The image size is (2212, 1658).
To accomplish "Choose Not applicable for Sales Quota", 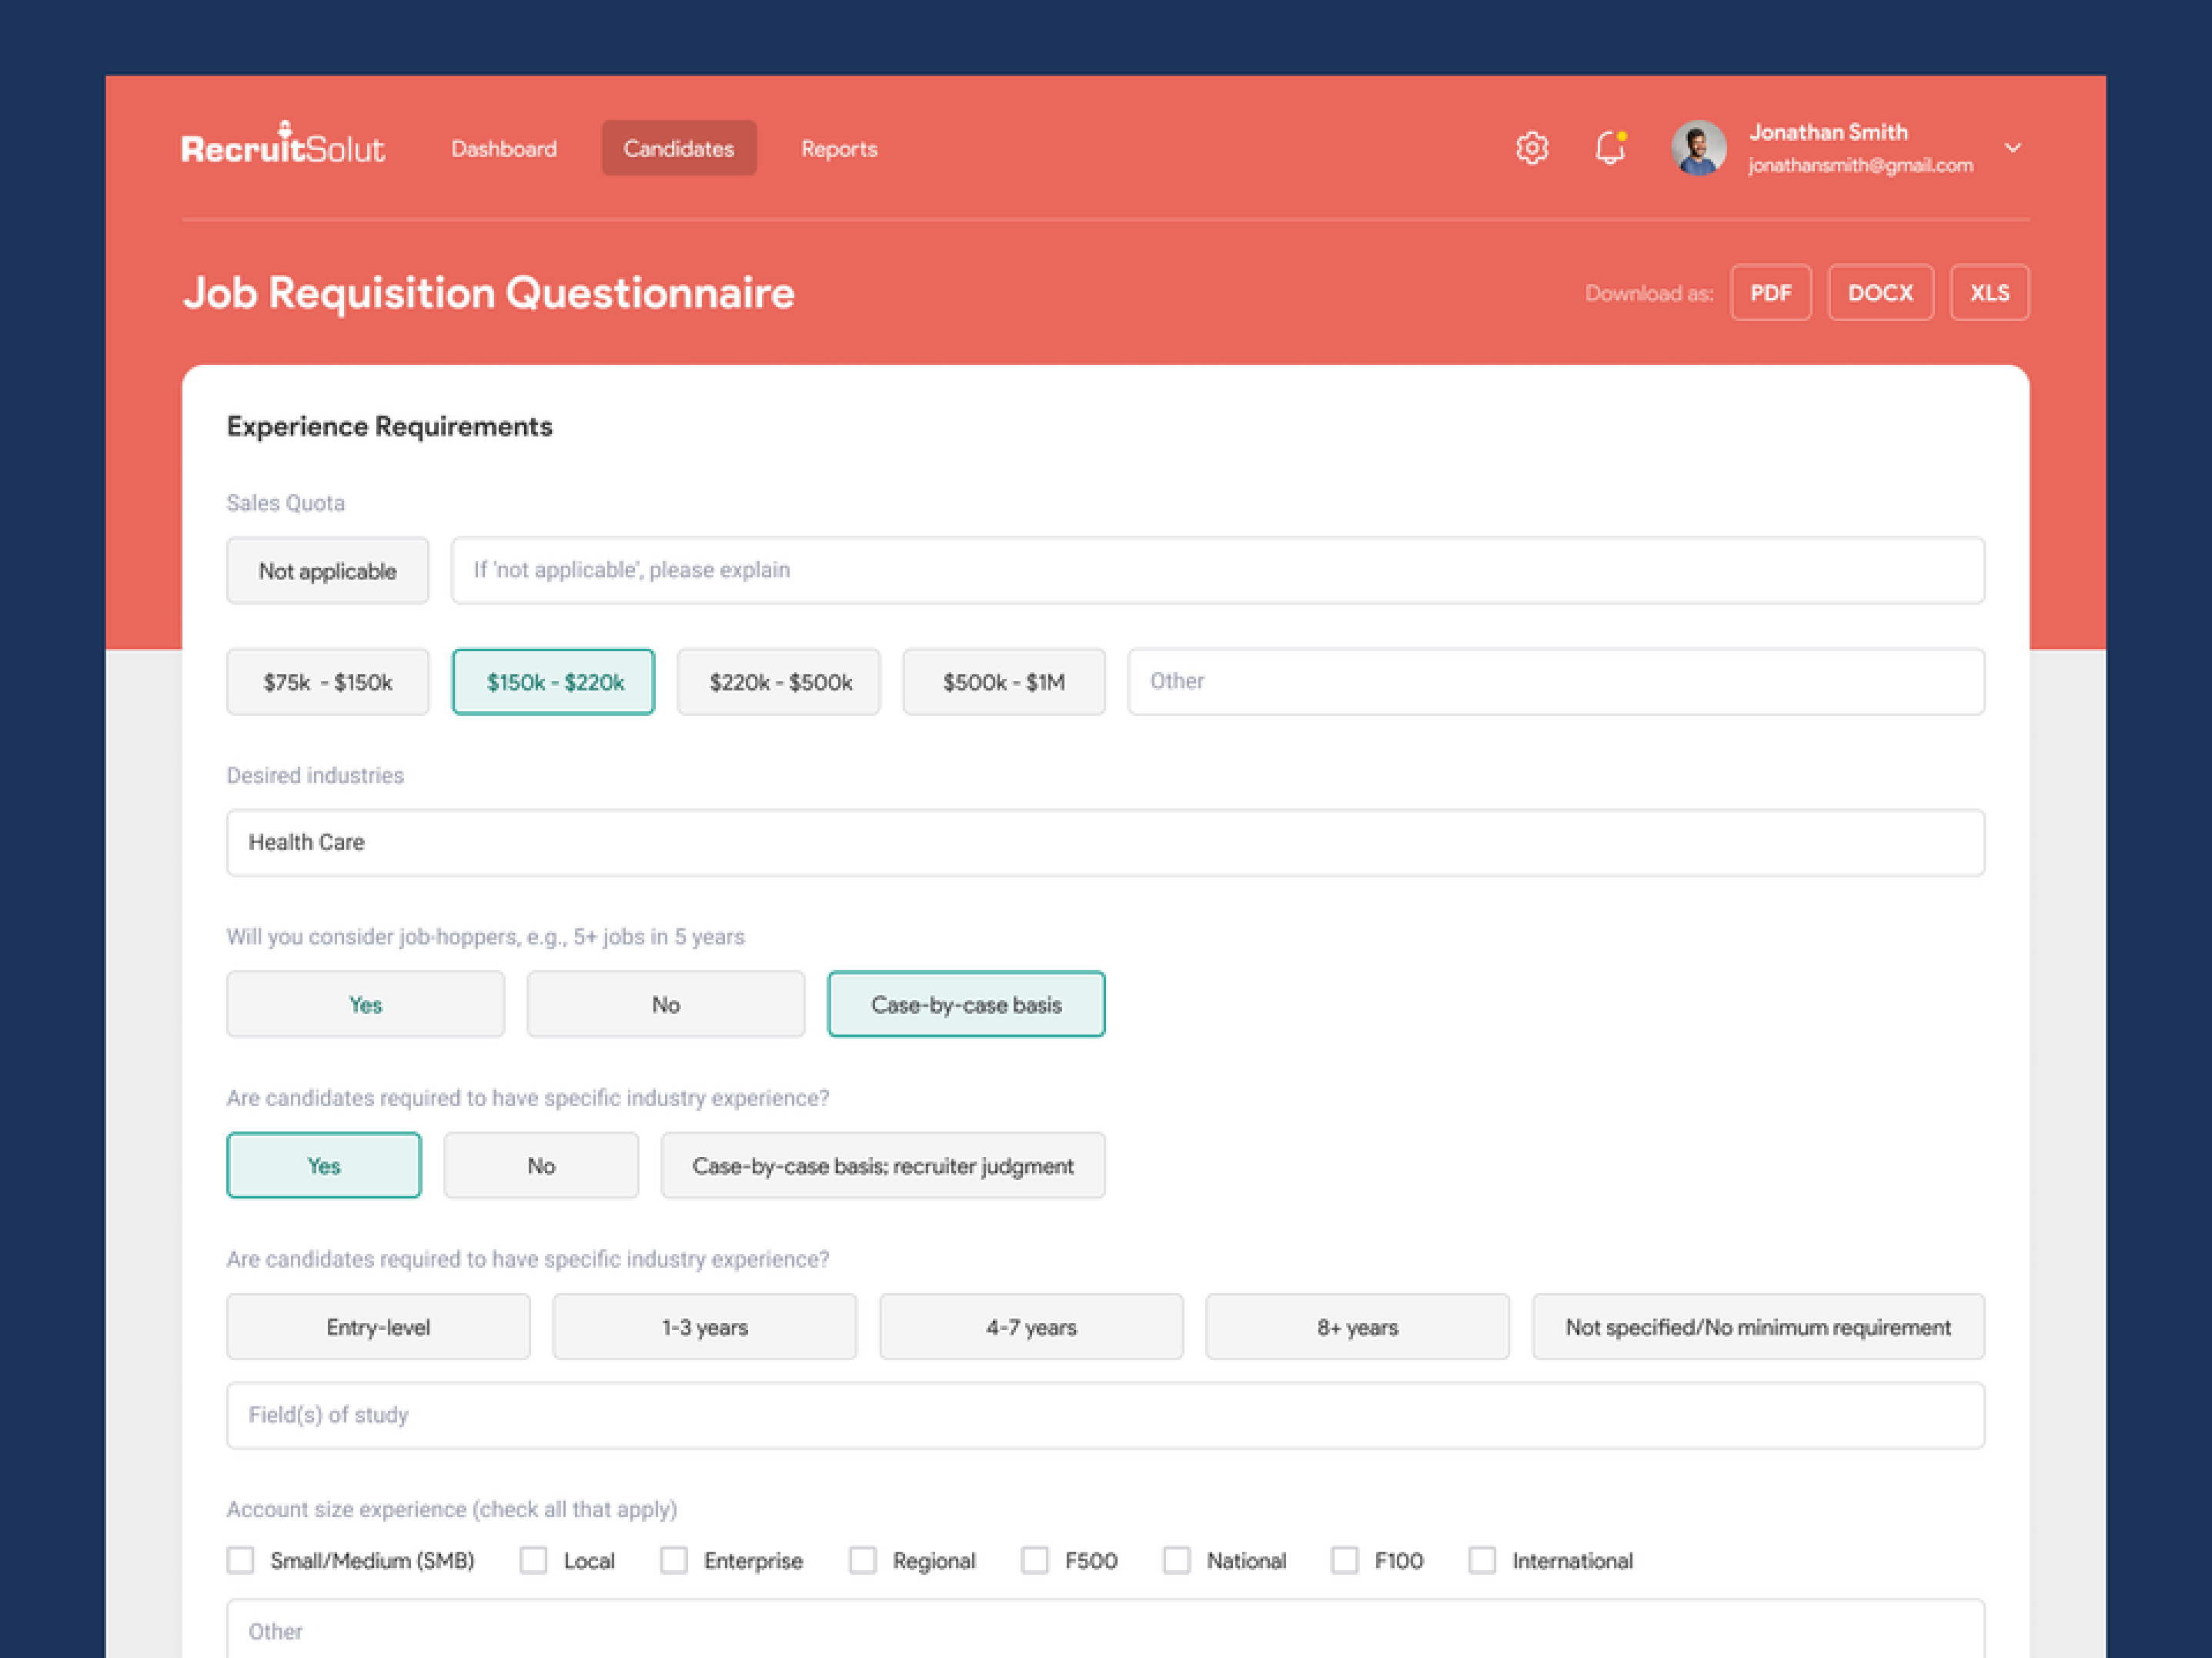I will coord(328,571).
